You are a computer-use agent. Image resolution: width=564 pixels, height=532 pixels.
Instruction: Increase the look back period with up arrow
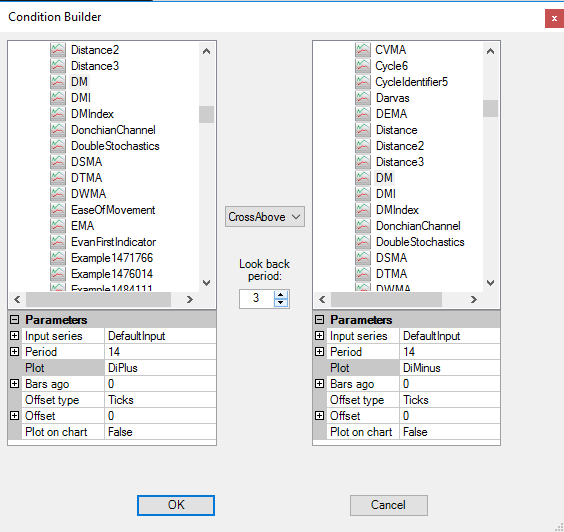point(281,295)
